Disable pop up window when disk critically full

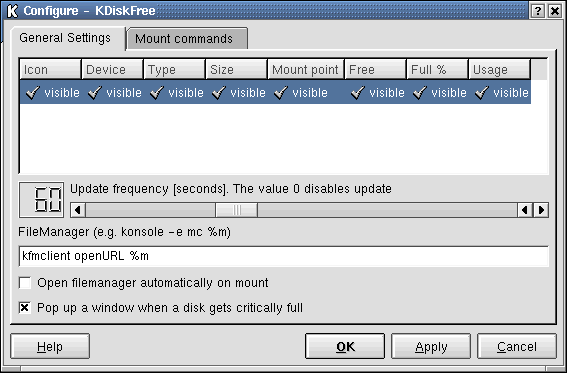[25, 308]
